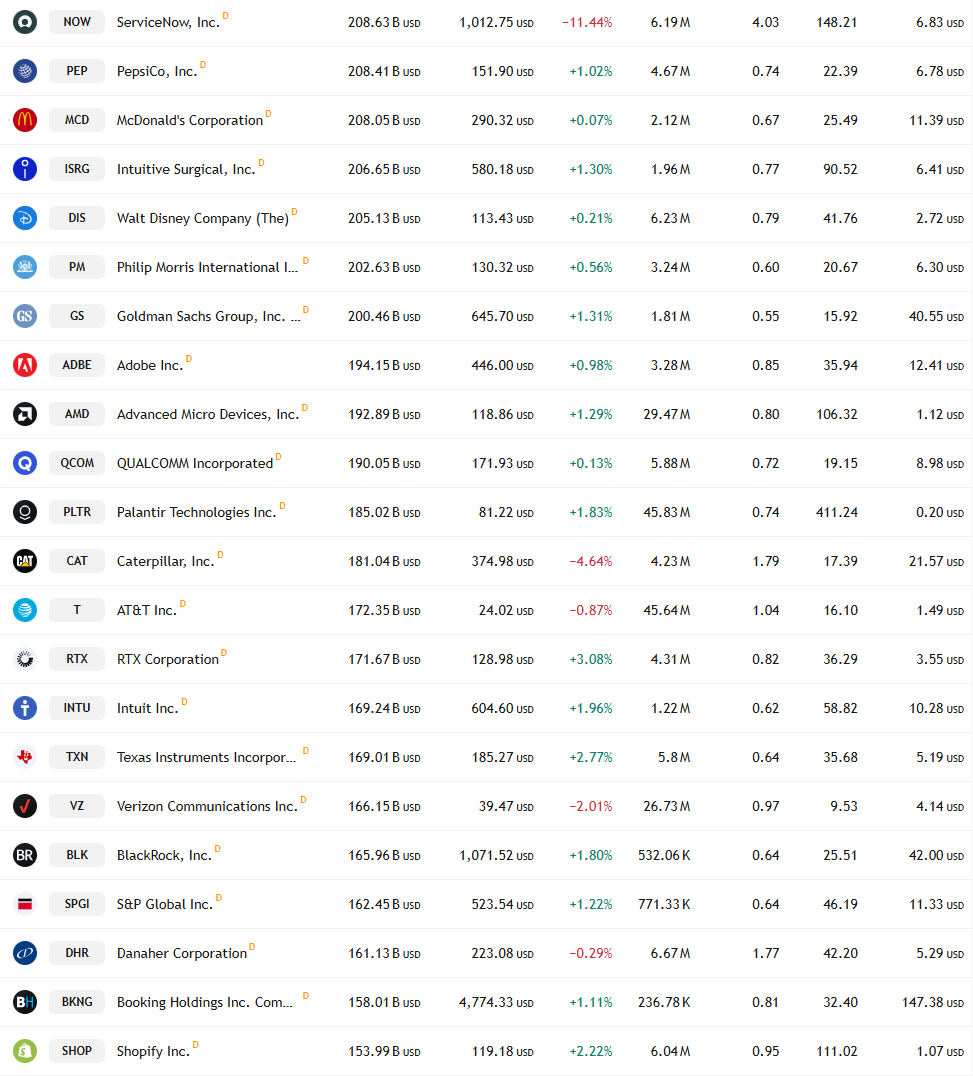Click the D marker beside Intuit Inc.
973x1076 pixels.
coord(184,702)
